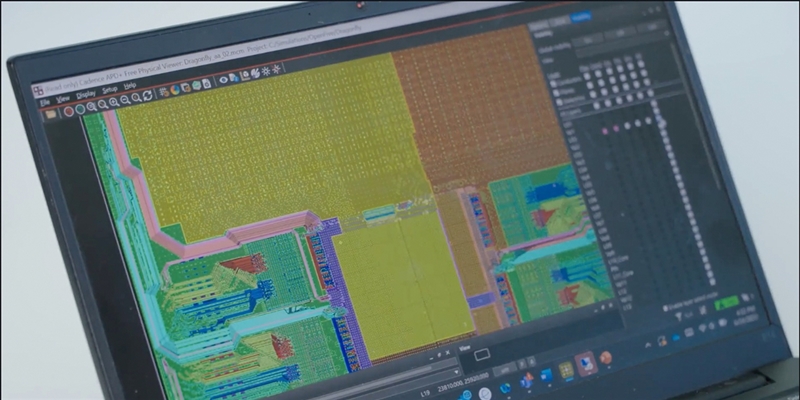
Task: Click the white sun-shaped toolbar icon
Action: (x=266, y=71)
